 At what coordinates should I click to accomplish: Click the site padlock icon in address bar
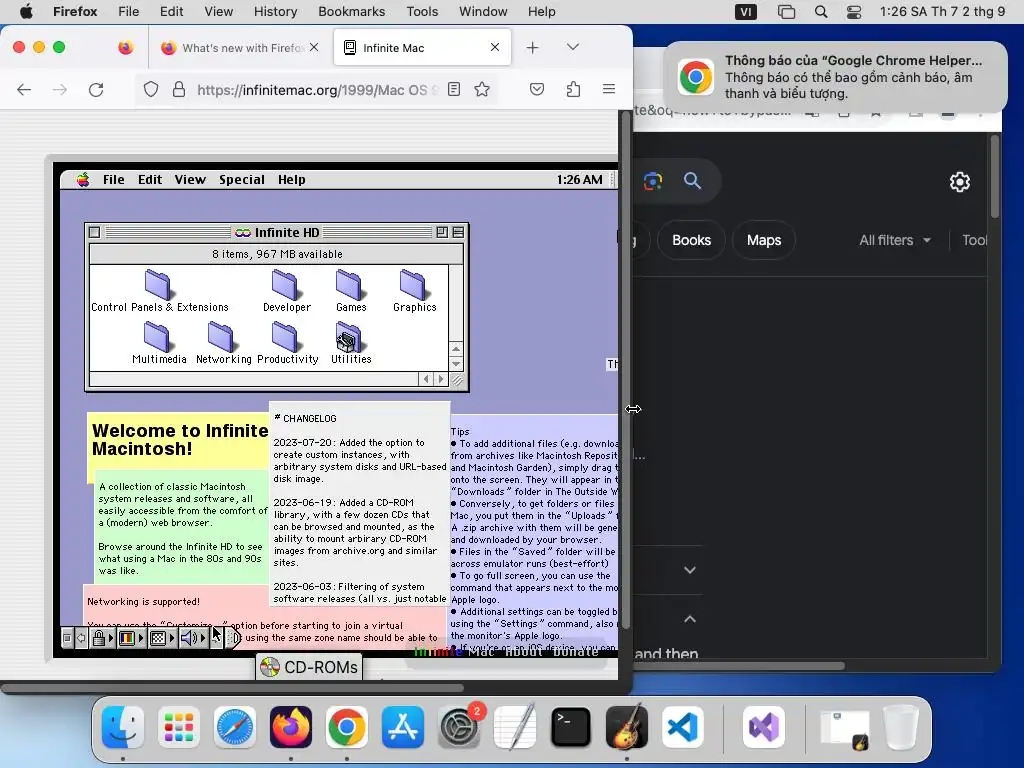coord(179,89)
